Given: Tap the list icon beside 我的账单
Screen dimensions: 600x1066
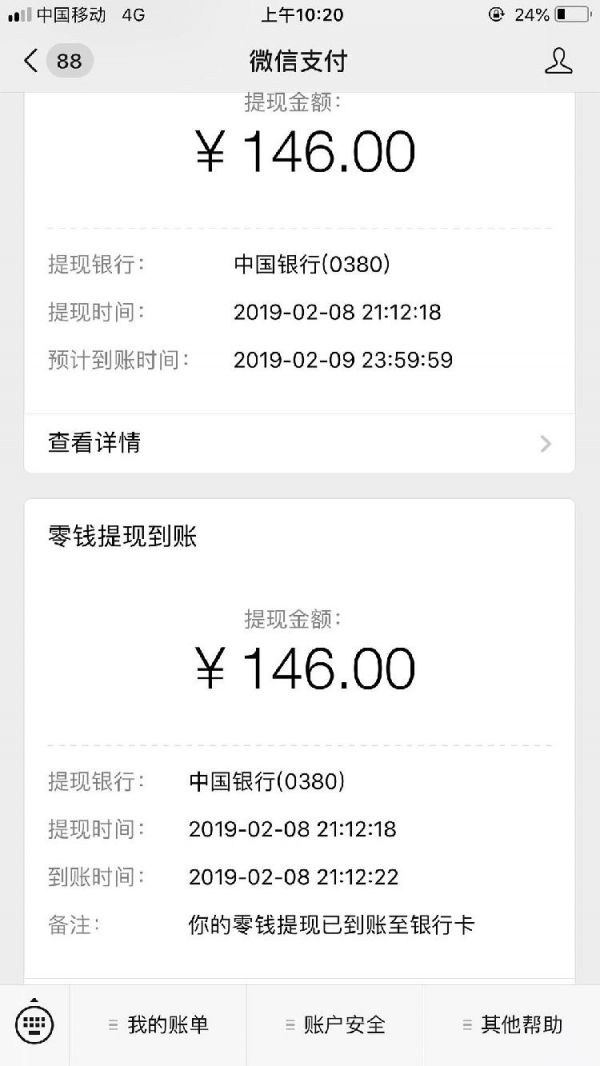Looking at the screenshot, I should [113, 1025].
